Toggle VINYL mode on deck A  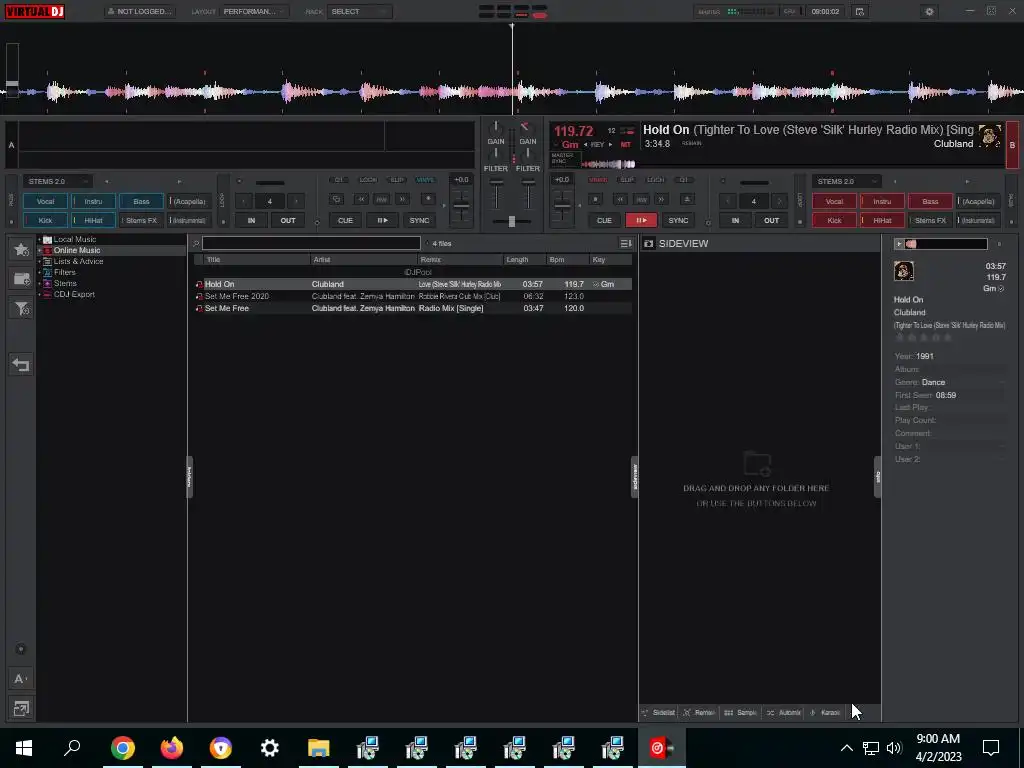(425, 180)
